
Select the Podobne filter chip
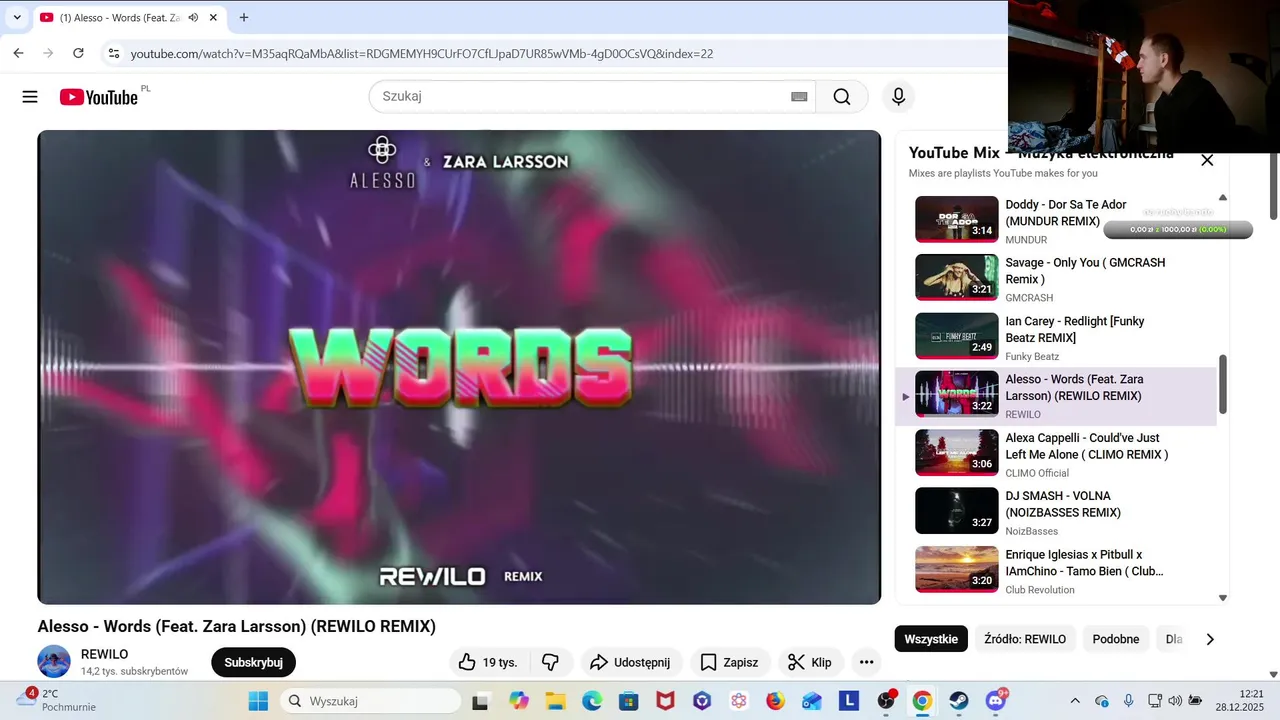1116,639
